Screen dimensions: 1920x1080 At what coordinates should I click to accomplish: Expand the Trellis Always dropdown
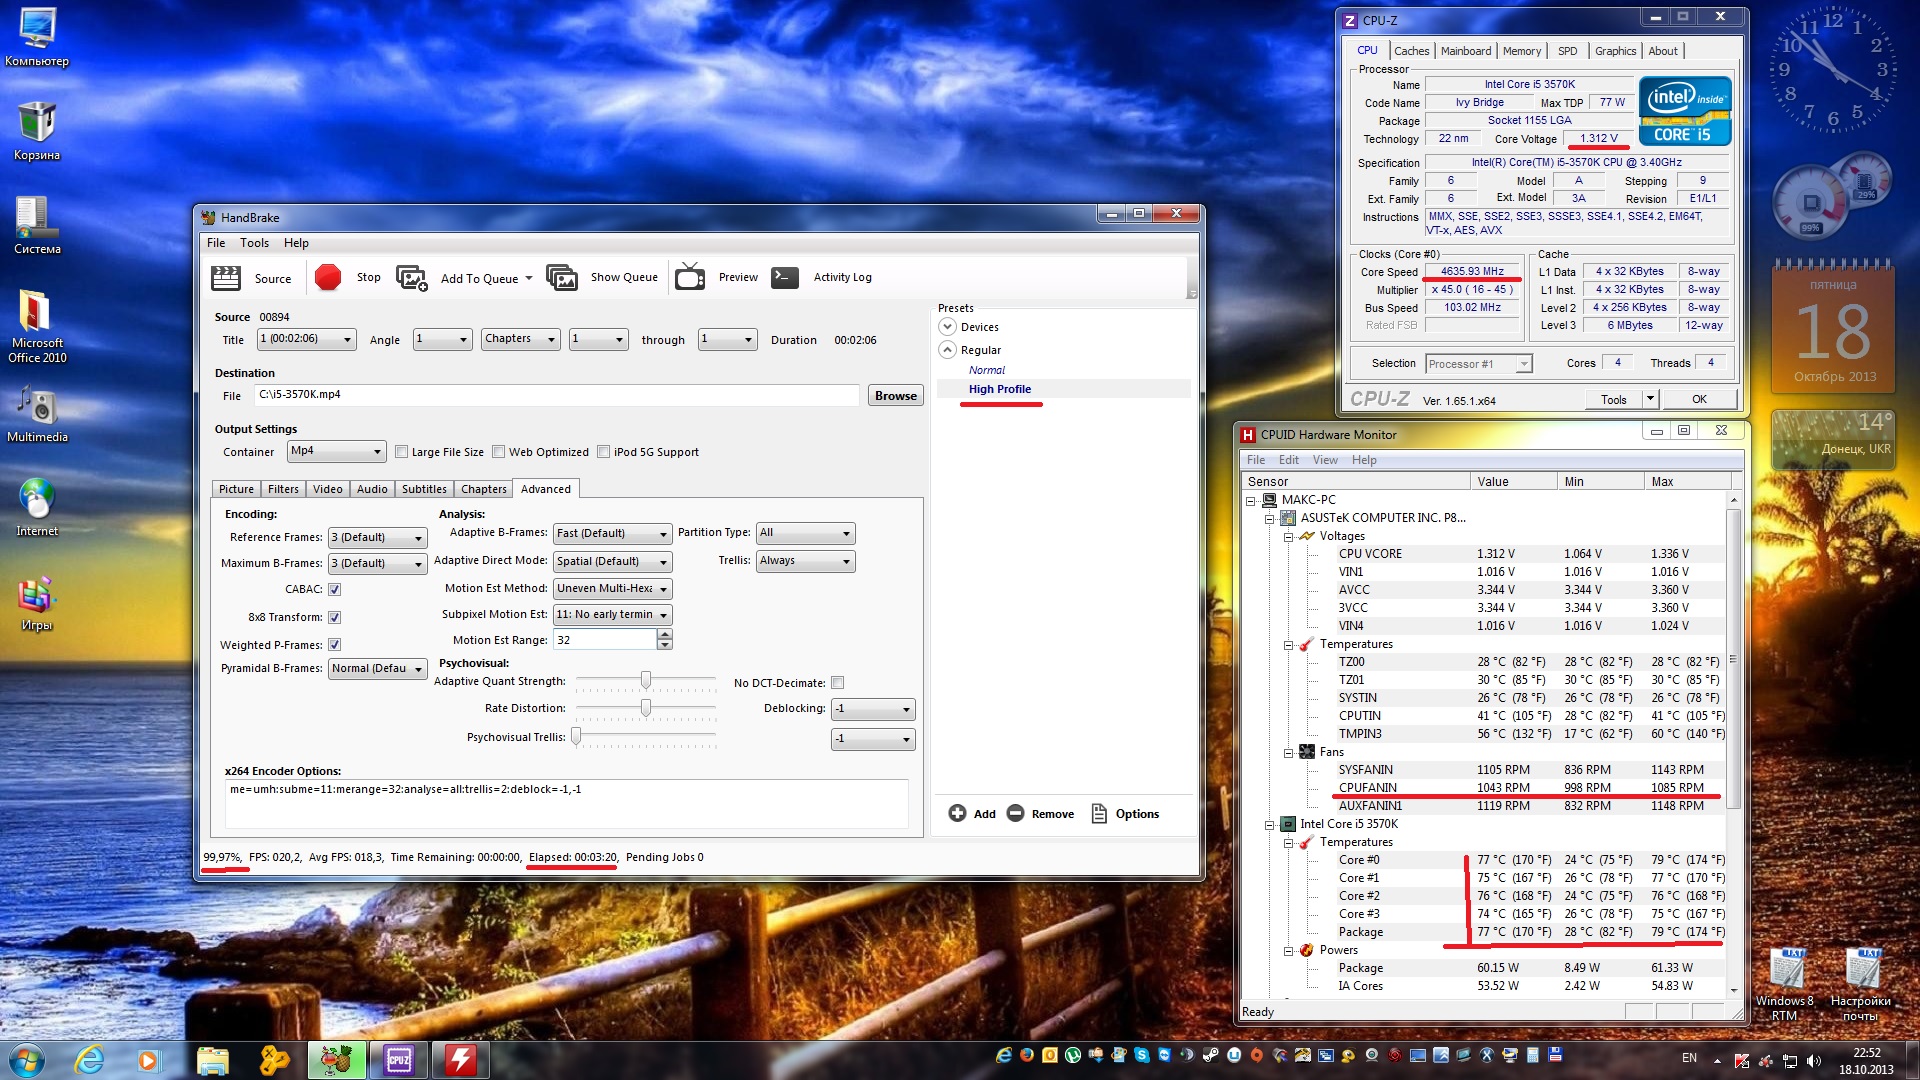(805, 561)
